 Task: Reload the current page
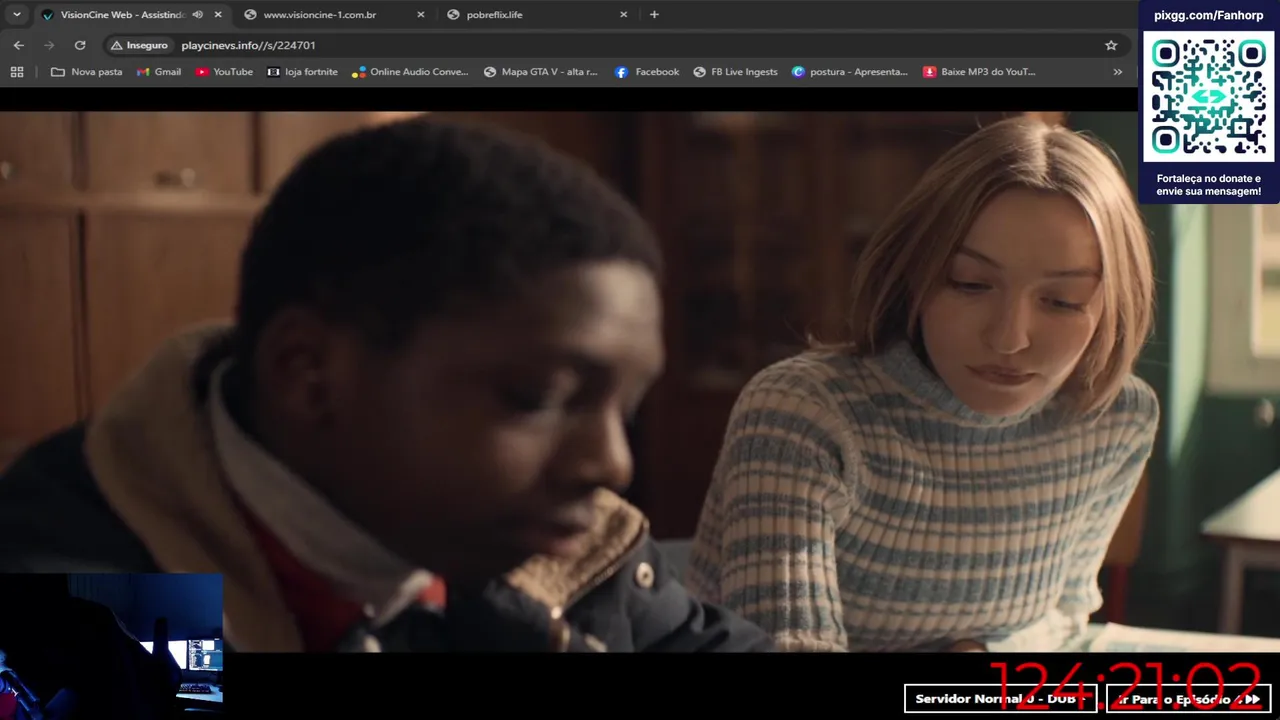click(x=80, y=45)
